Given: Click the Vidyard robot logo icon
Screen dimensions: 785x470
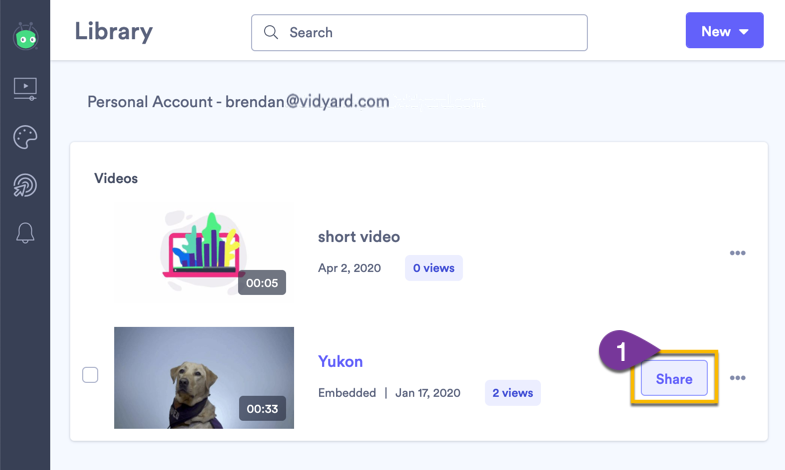Looking at the screenshot, I should tap(25, 38).
